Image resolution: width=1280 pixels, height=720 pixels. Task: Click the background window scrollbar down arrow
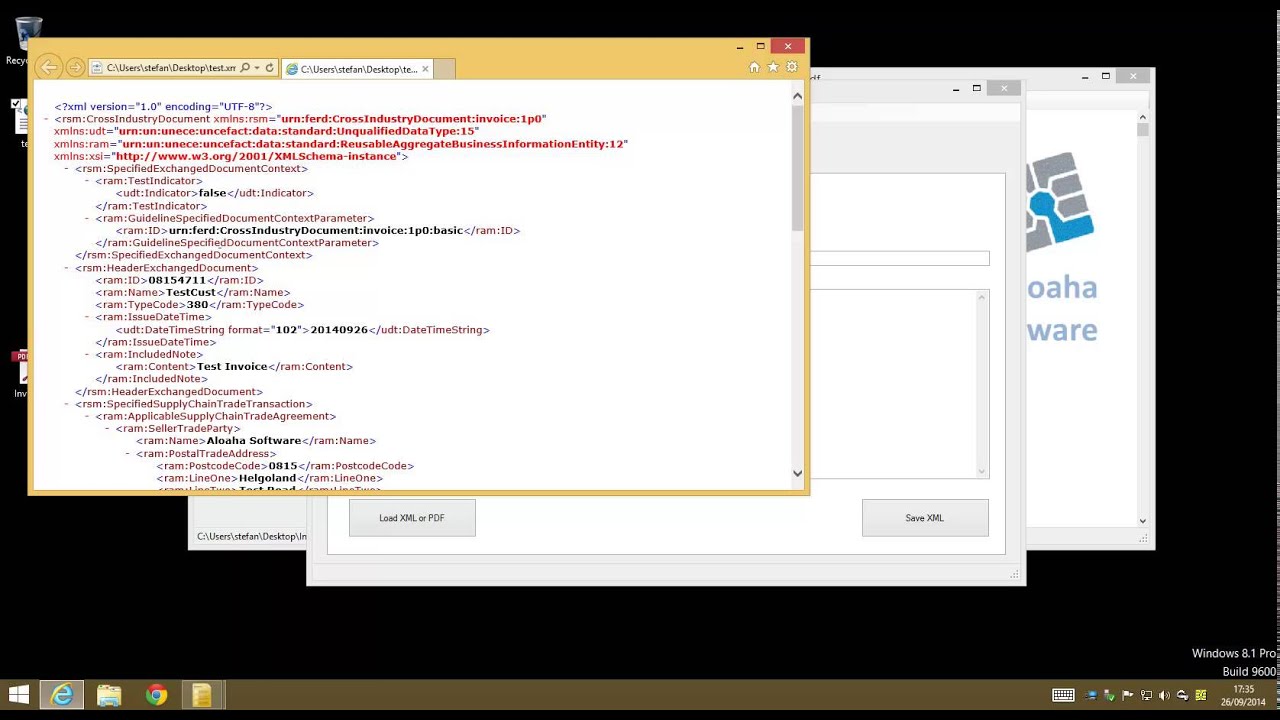coord(1143,520)
